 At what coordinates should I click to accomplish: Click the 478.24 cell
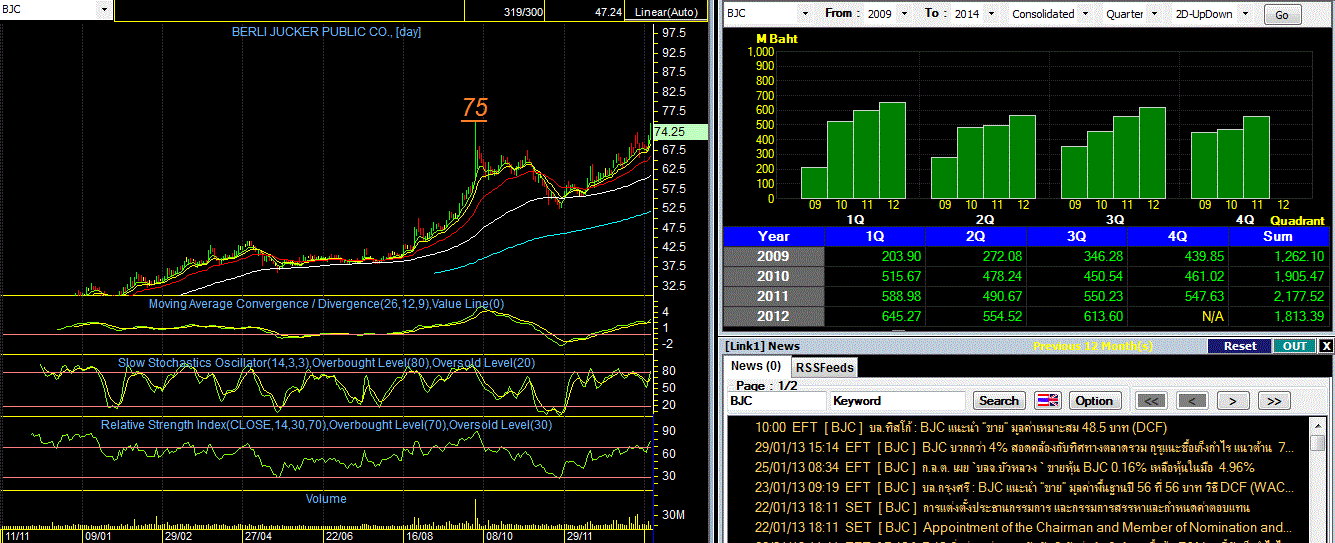(976, 277)
